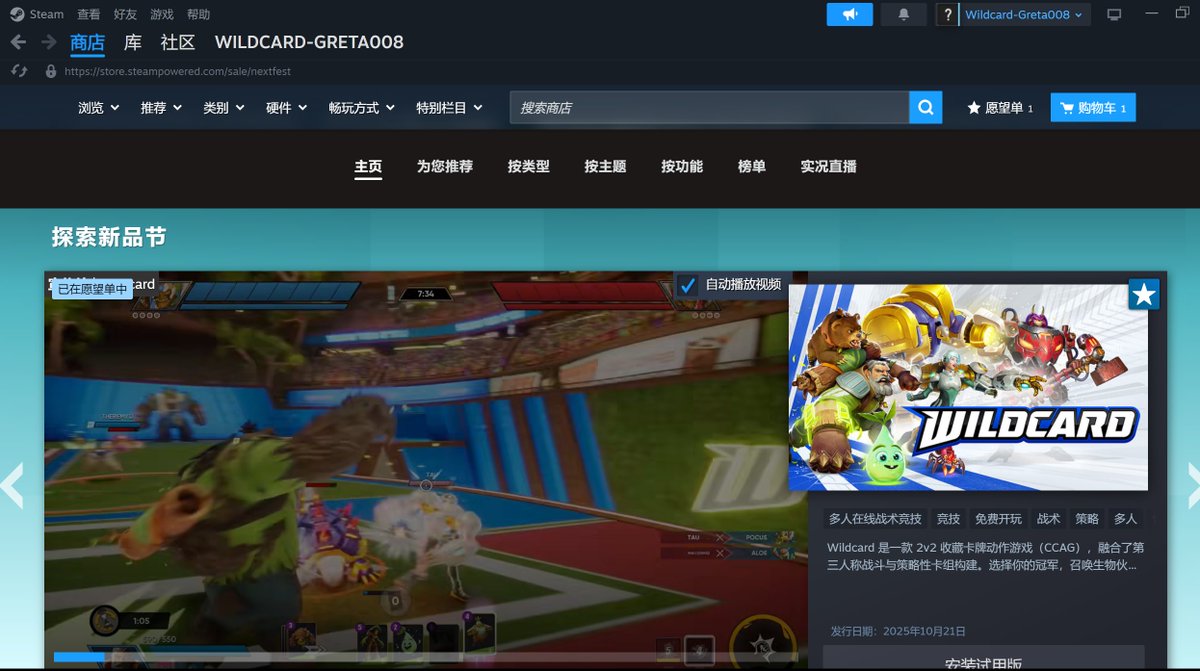This screenshot has height=671, width=1200.
Task: Click the magnifier search button
Action: [x=926, y=108]
